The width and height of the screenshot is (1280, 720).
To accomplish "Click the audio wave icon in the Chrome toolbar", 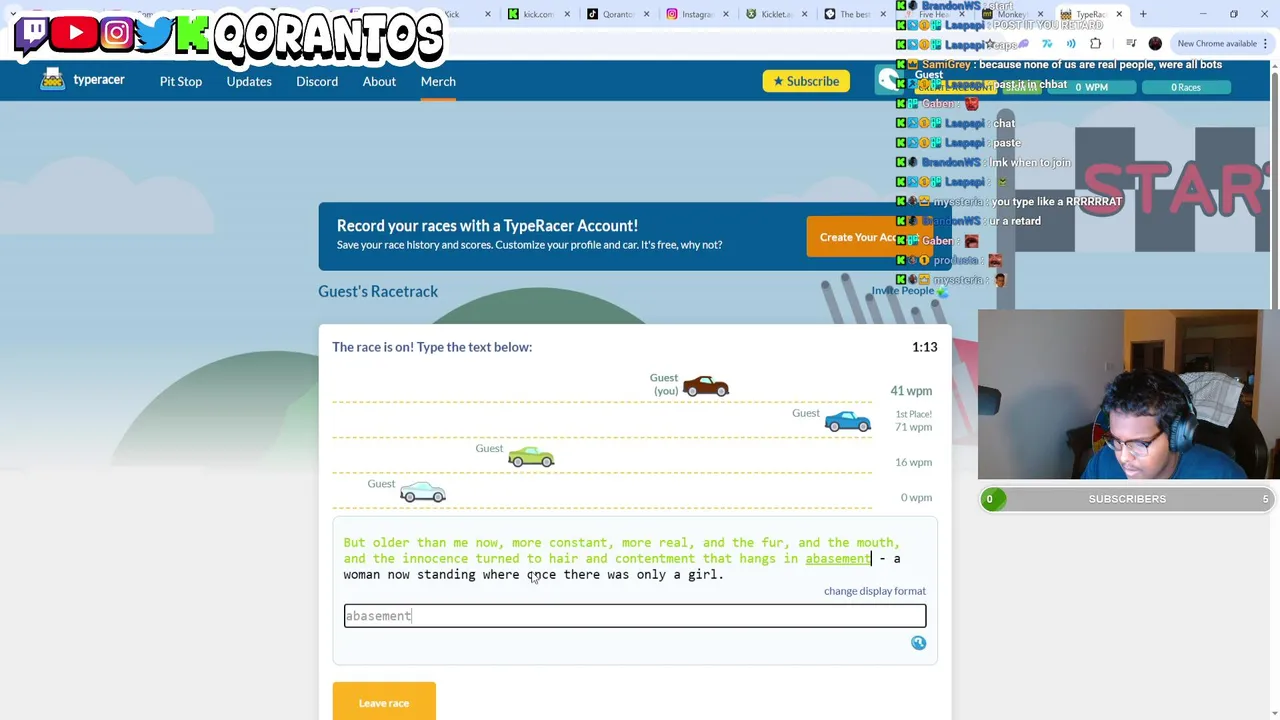I will tap(1071, 43).
